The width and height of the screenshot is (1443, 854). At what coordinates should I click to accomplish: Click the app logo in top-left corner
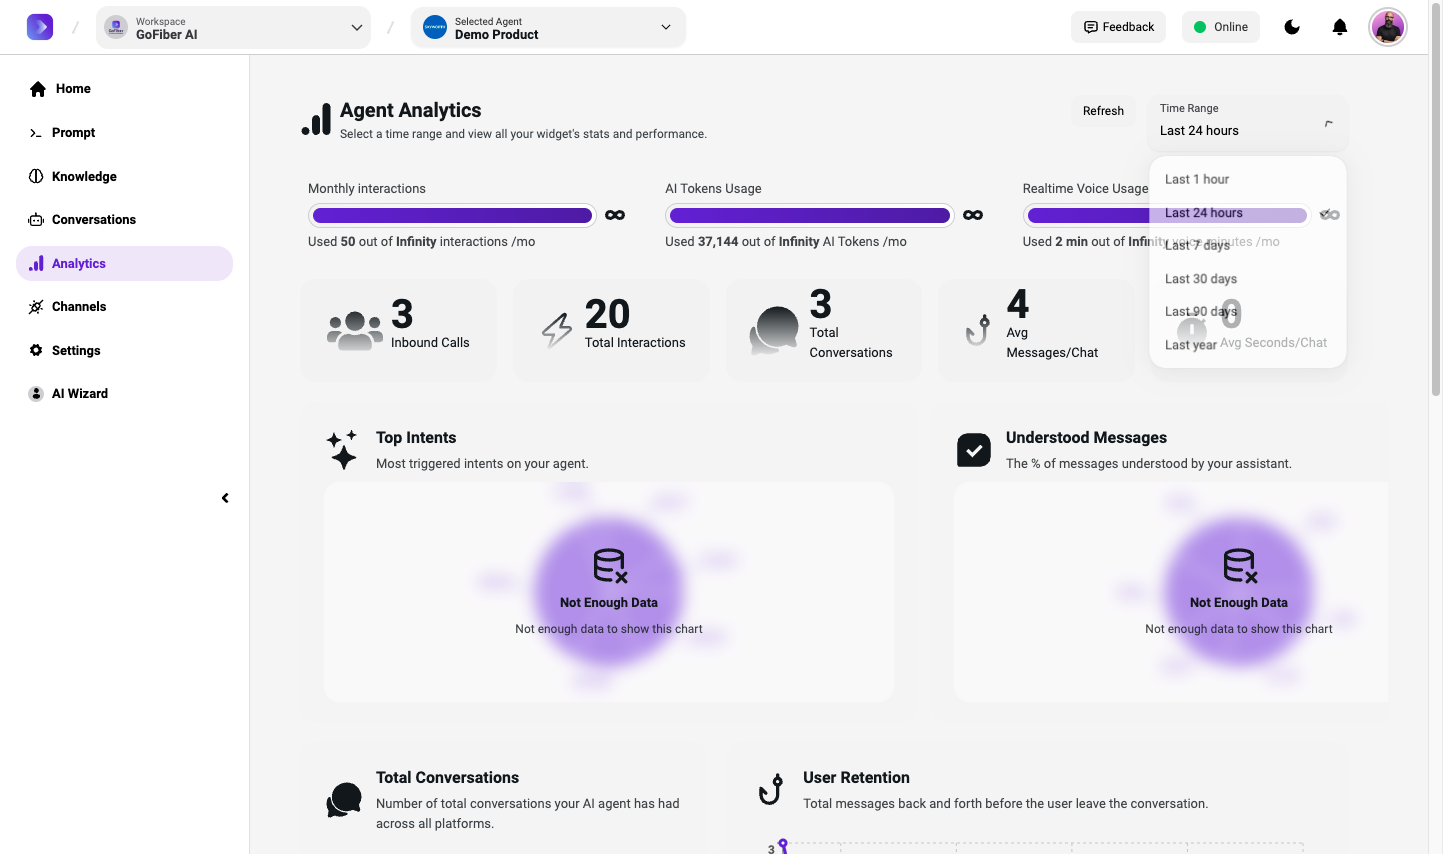coord(40,27)
